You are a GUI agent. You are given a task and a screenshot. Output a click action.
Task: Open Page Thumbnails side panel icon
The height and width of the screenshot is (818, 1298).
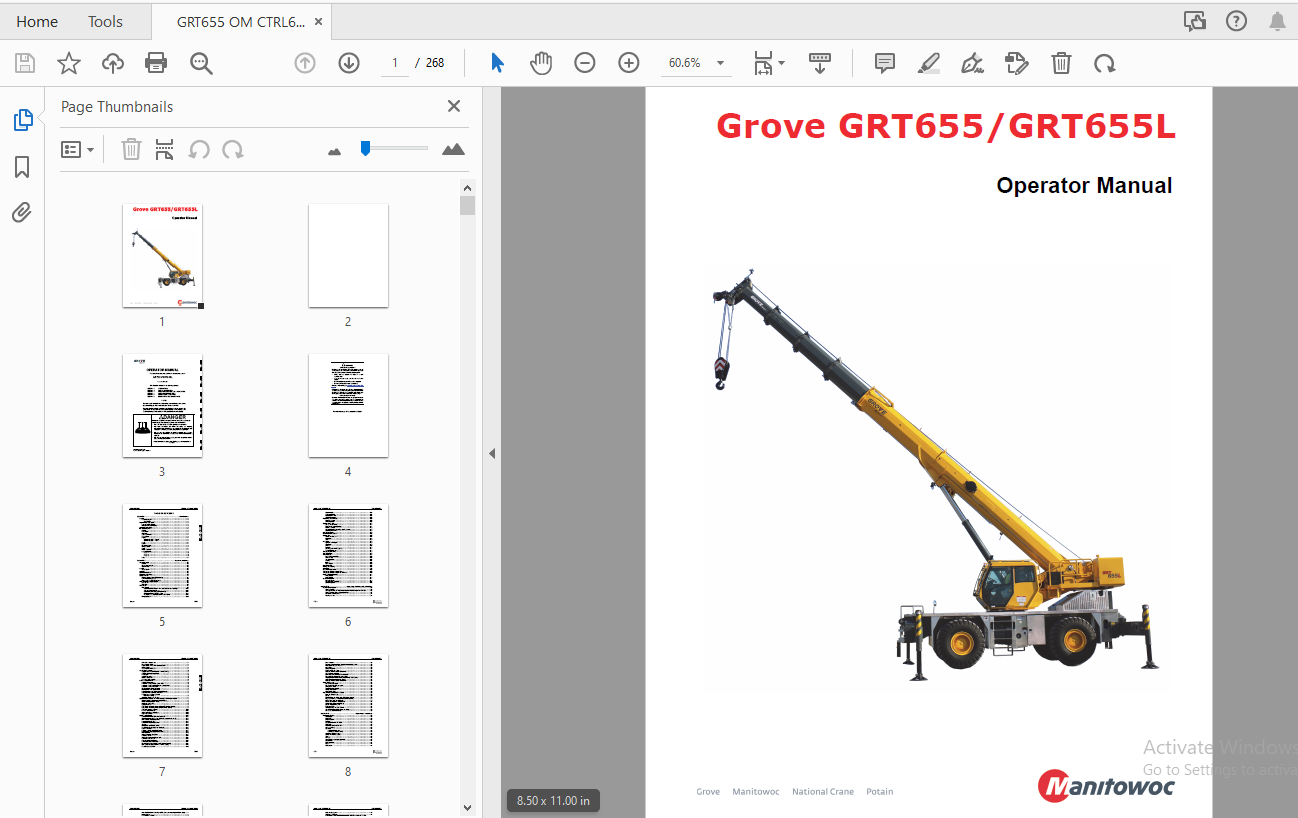pyautogui.click(x=22, y=120)
